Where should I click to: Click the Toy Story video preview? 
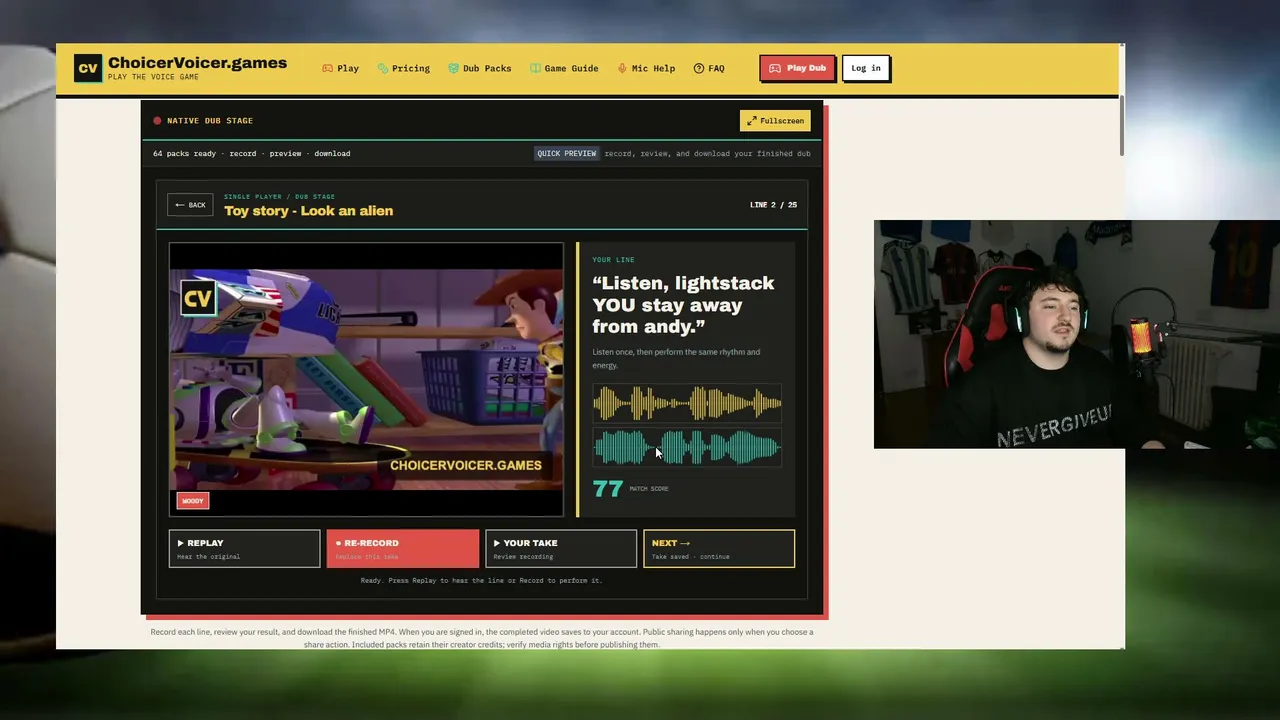(x=366, y=379)
